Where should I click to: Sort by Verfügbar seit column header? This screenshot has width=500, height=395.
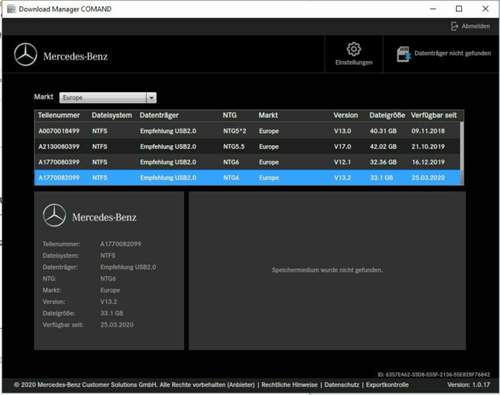click(434, 115)
